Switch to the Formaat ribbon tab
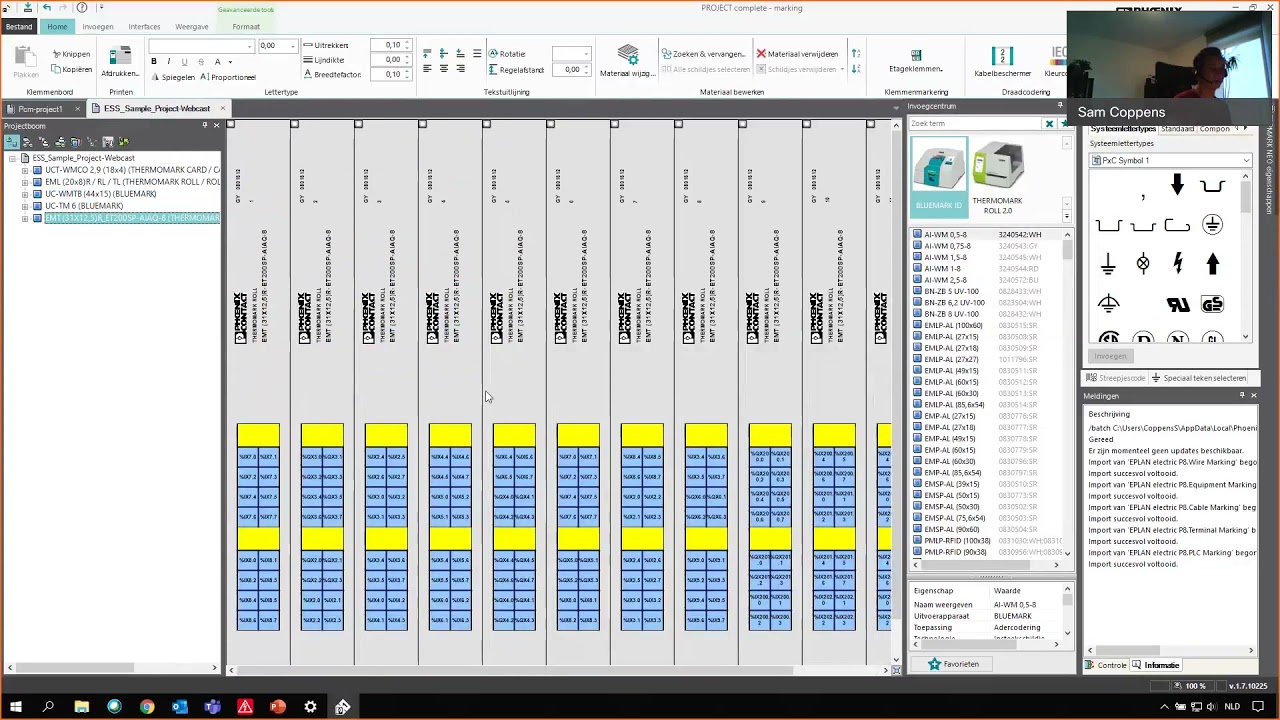The height and width of the screenshot is (720, 1280). coord(246,27)
